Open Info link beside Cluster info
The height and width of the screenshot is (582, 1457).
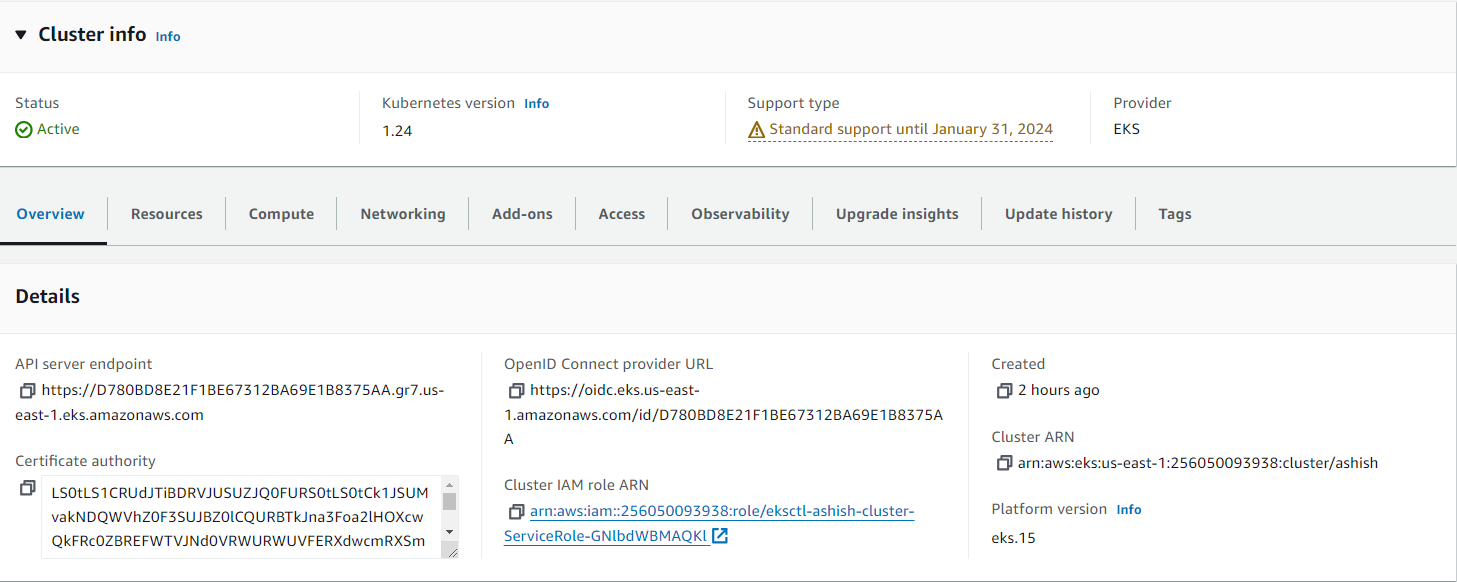point(168,36)
